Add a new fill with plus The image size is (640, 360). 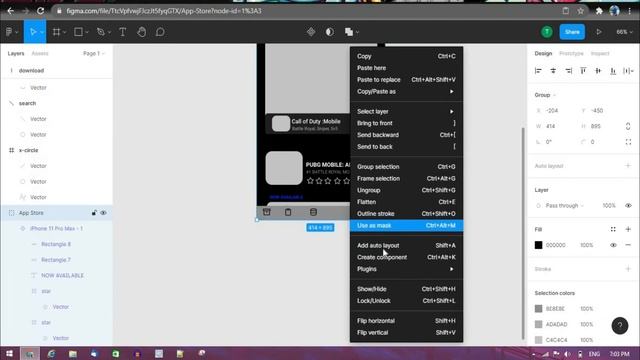point(628,229)
